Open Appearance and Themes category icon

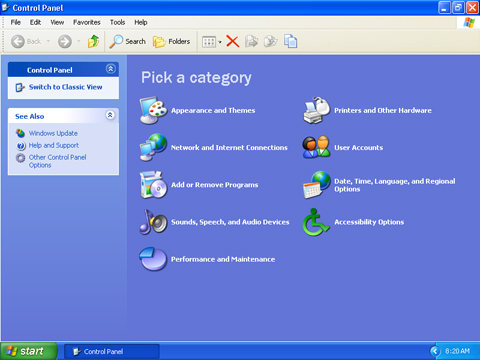click(153, 110)
